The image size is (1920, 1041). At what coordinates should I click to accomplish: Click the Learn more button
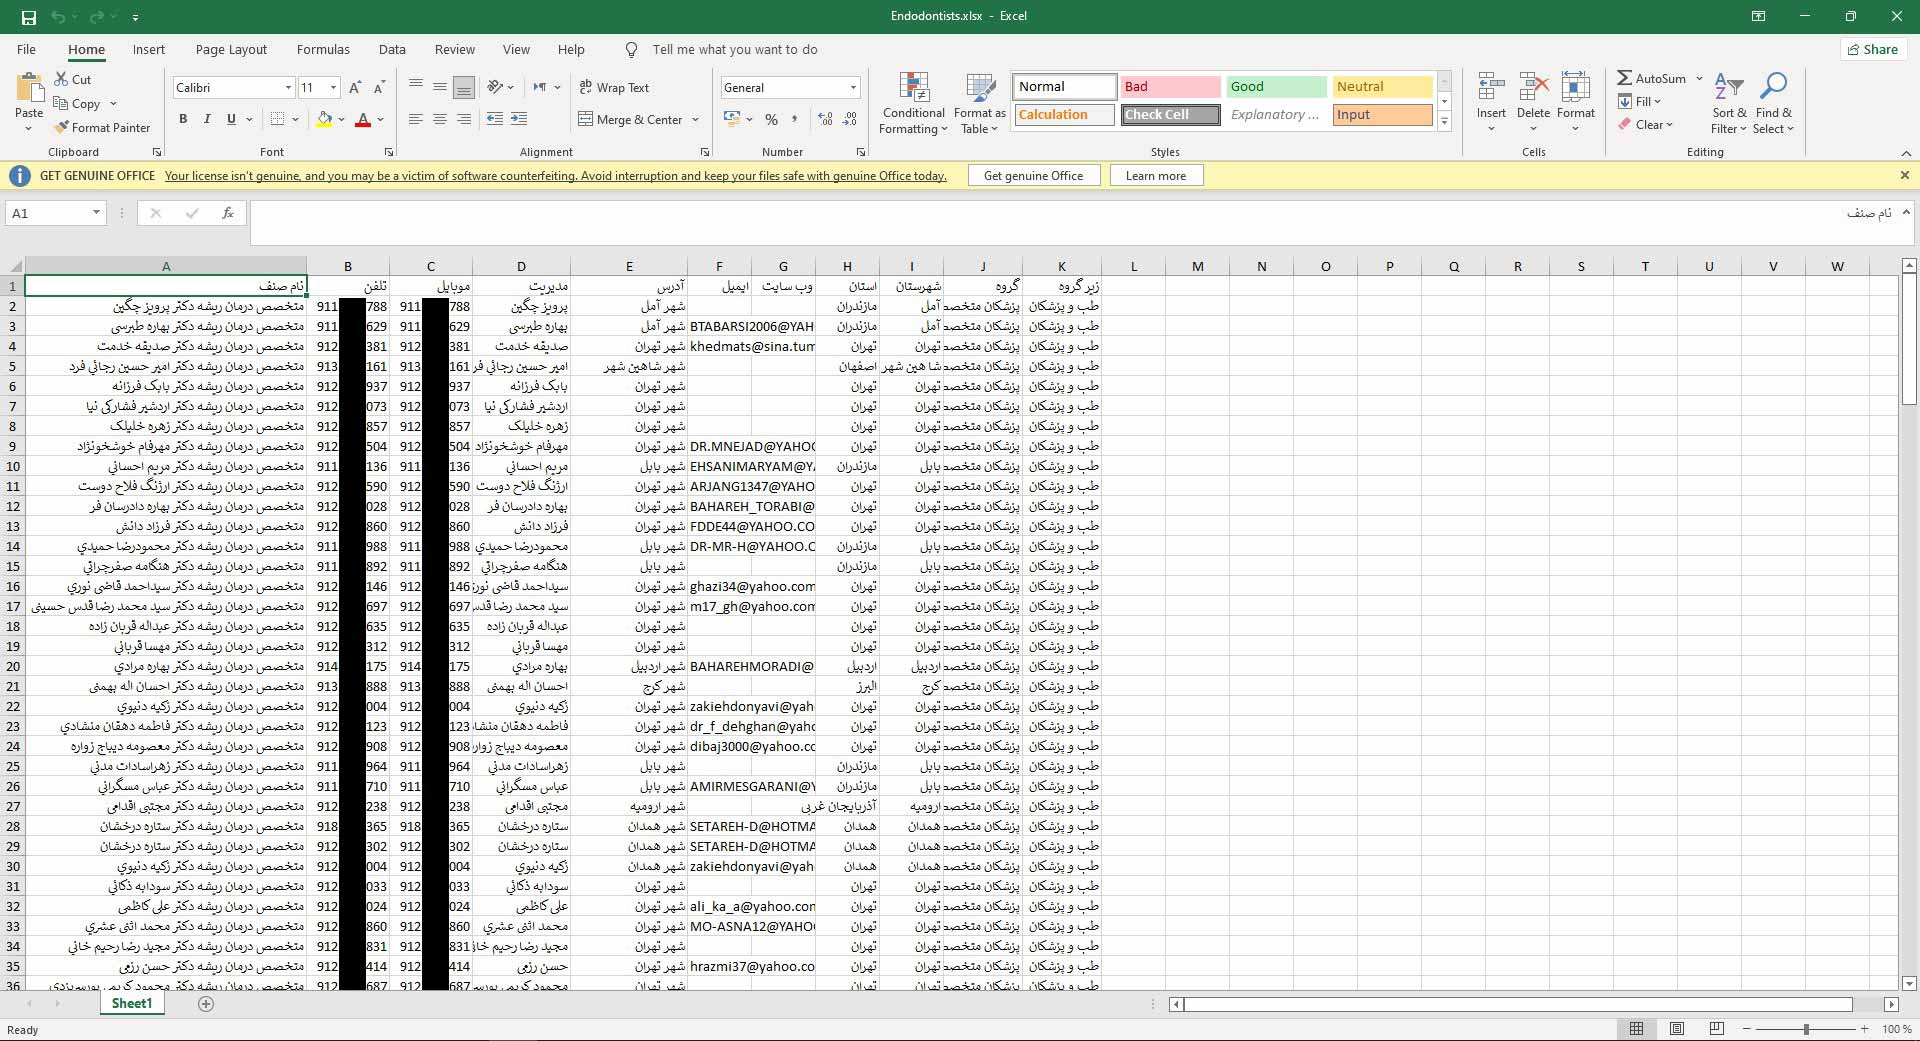tap(1155, 176)
